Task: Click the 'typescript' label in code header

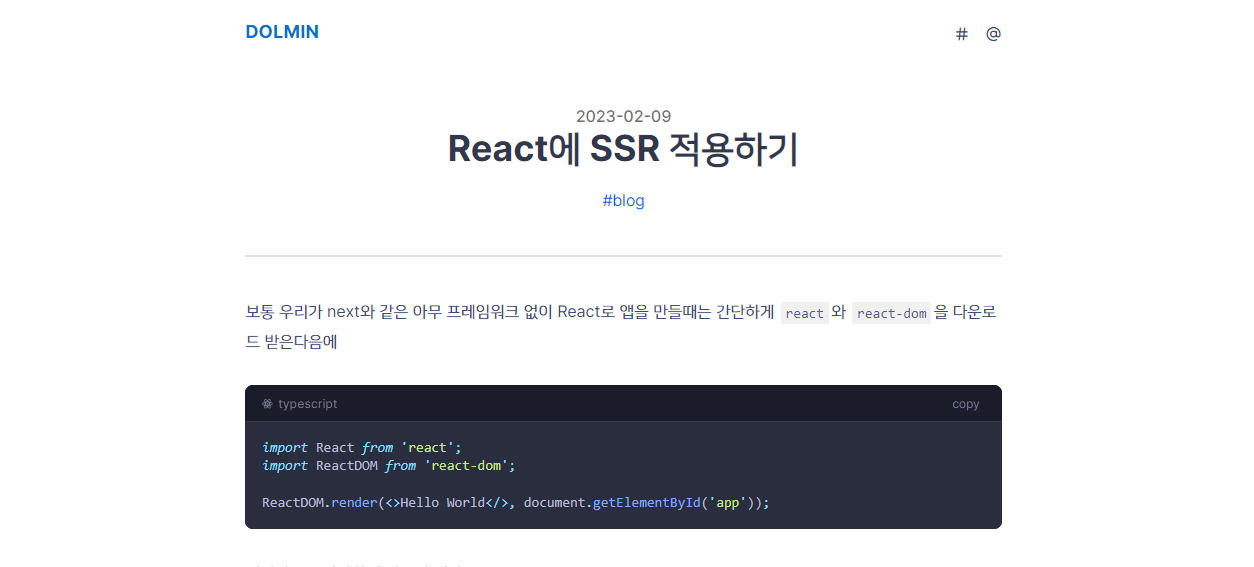Action: click(x=308, y=404)
